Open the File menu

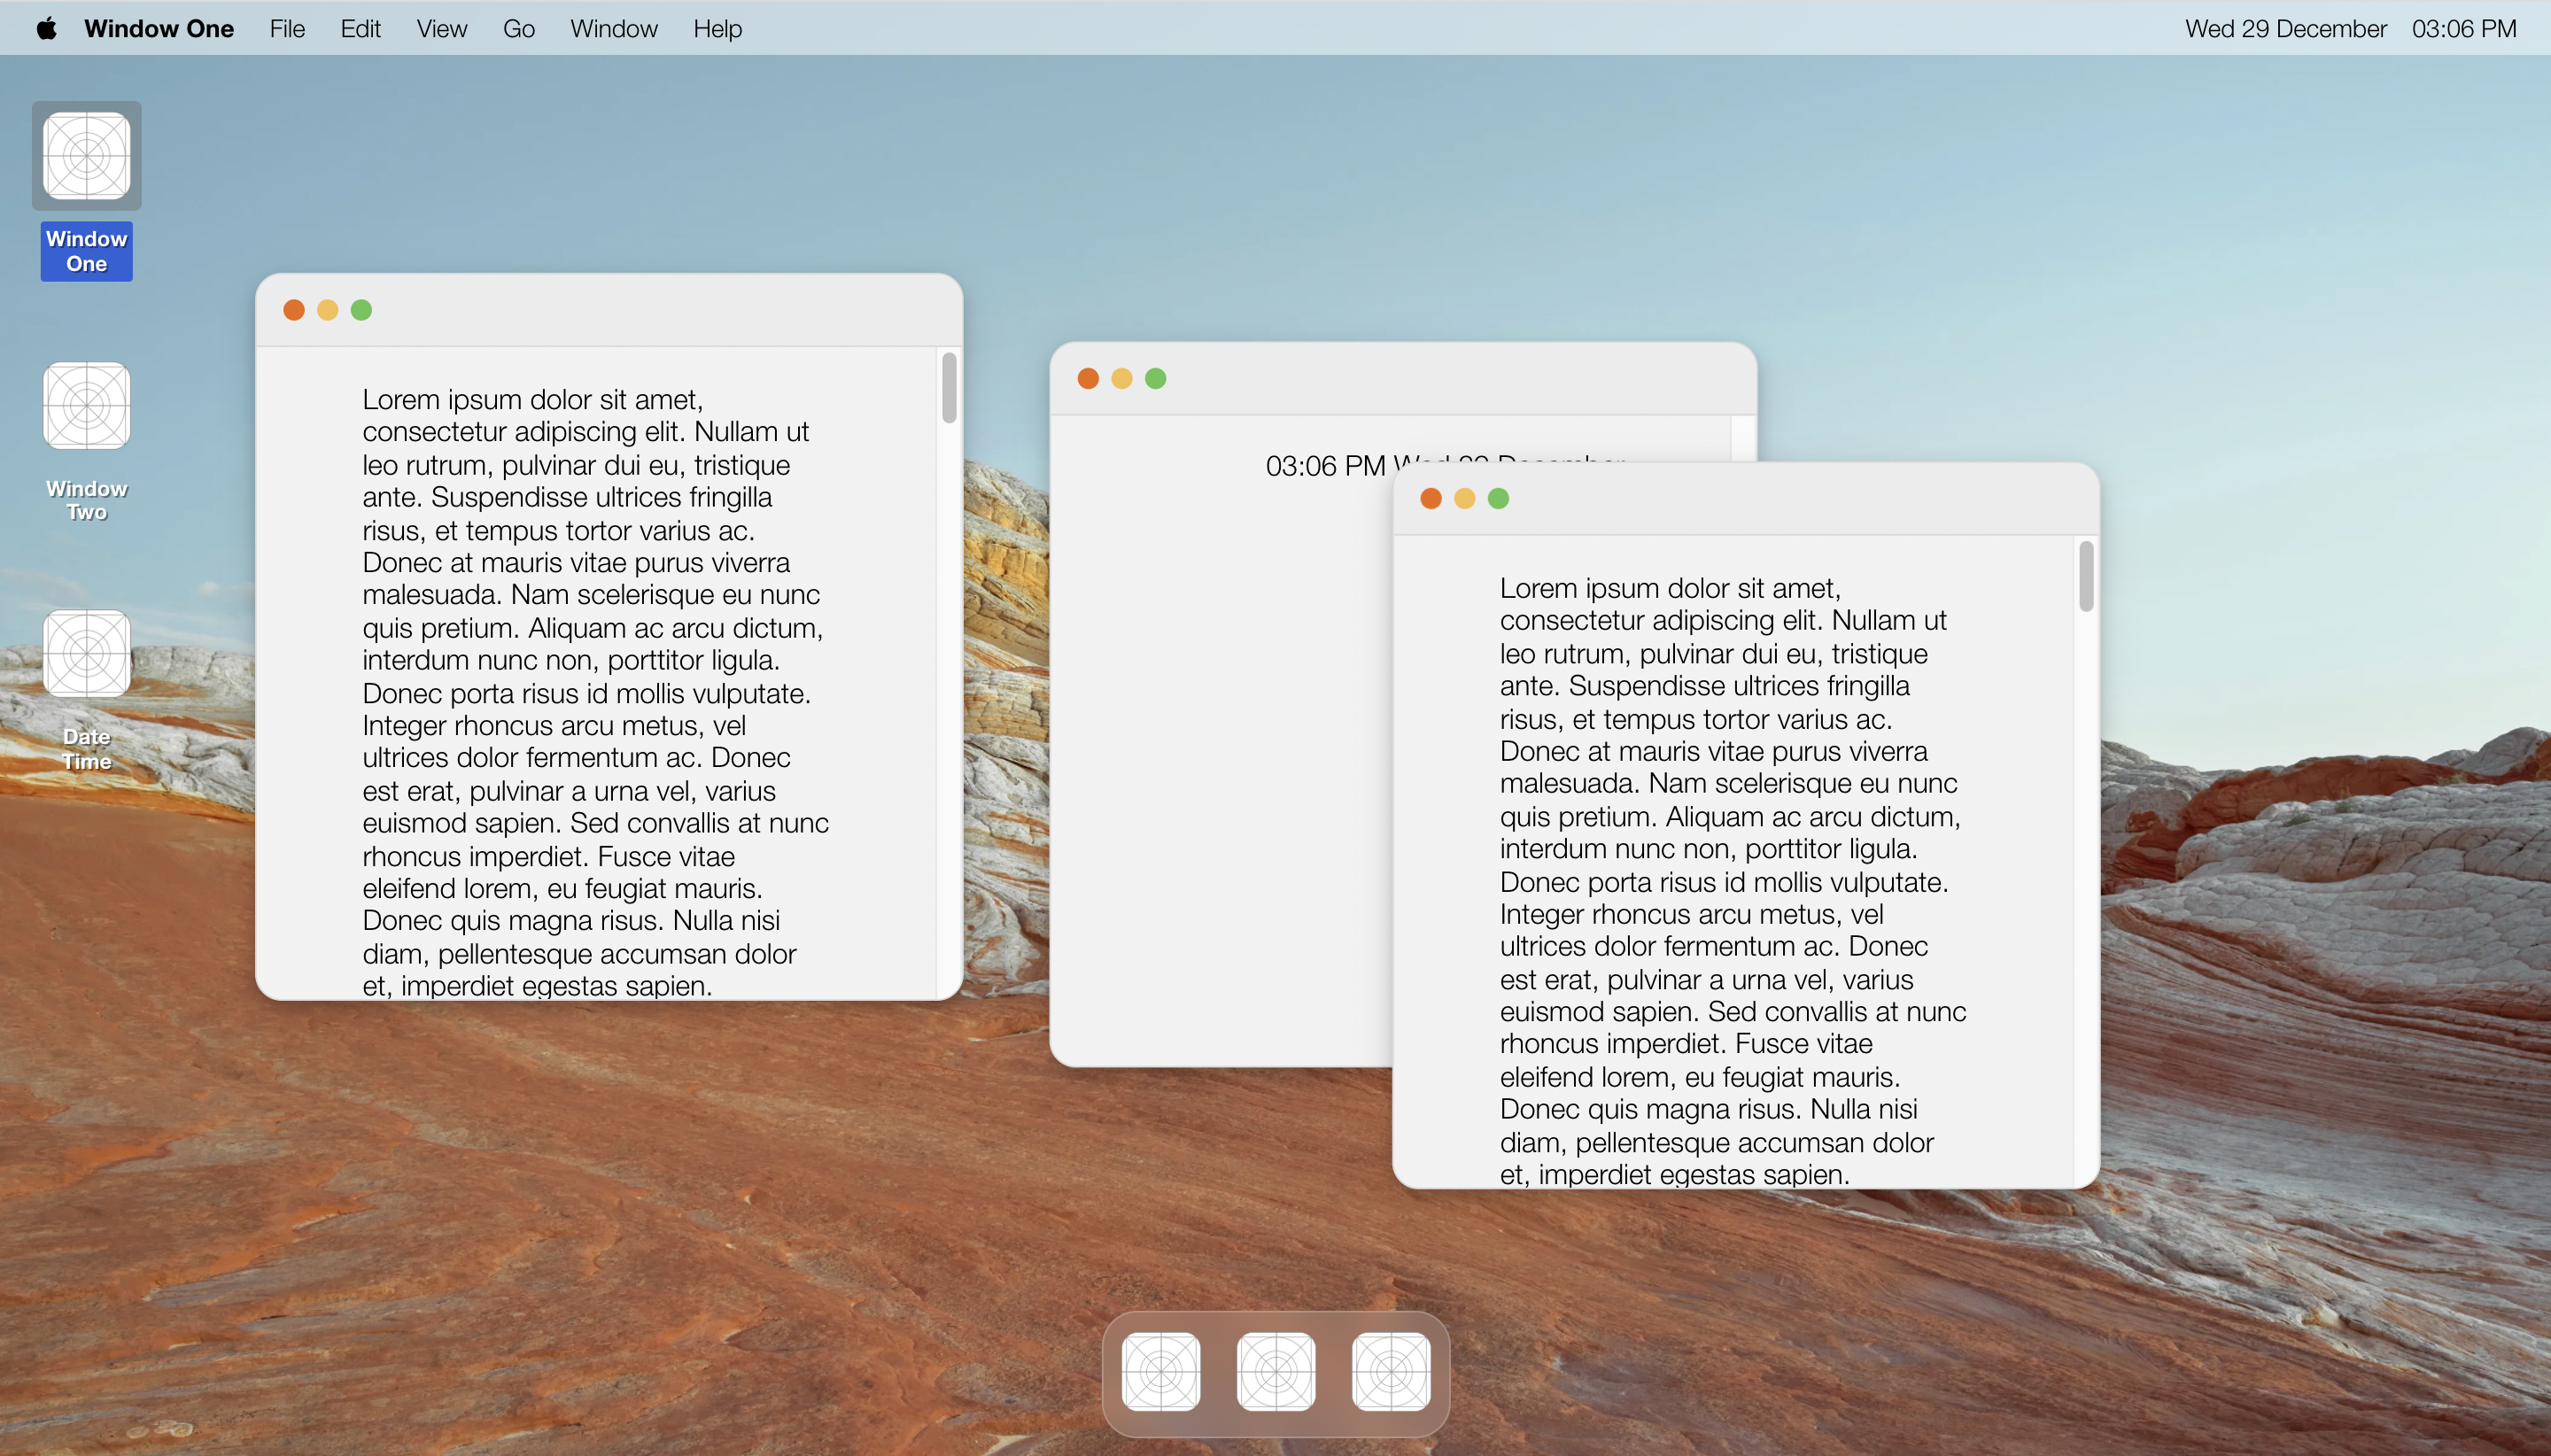click(287, 28)
